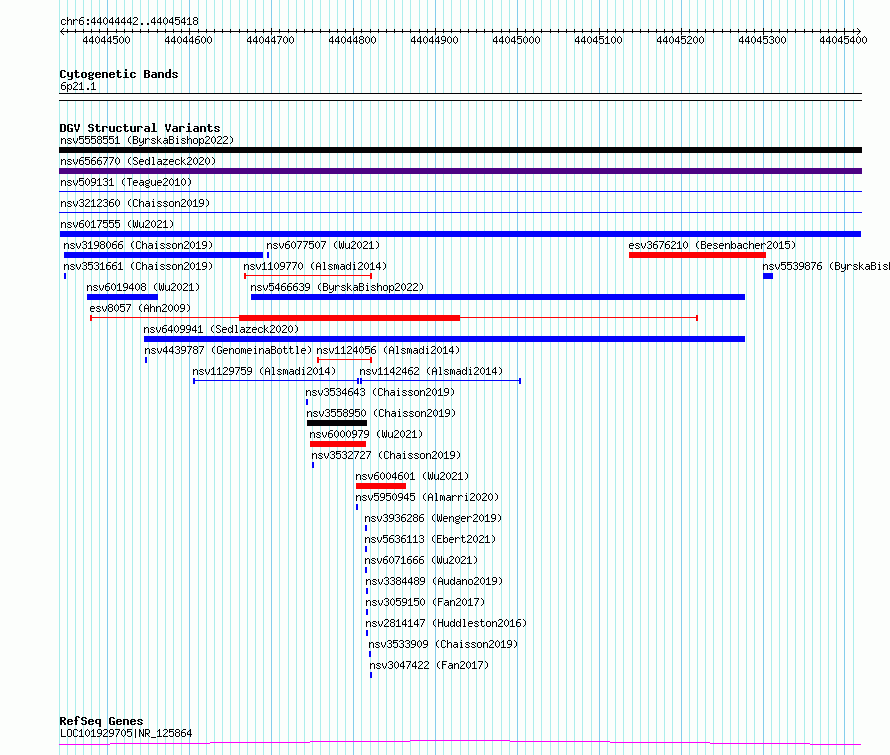Click the 44045200 ruler position label
The image size is (890, 755).
680,40
